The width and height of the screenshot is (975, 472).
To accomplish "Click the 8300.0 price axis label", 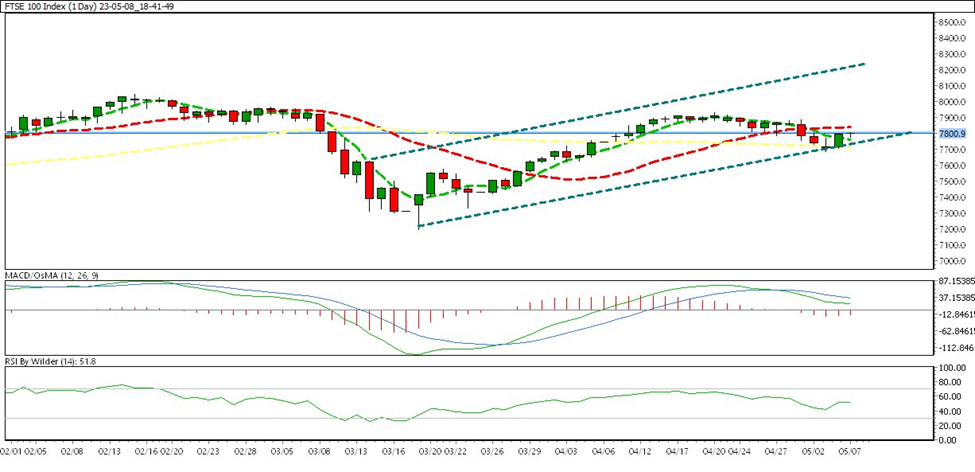I will click(x=951, y=54).
